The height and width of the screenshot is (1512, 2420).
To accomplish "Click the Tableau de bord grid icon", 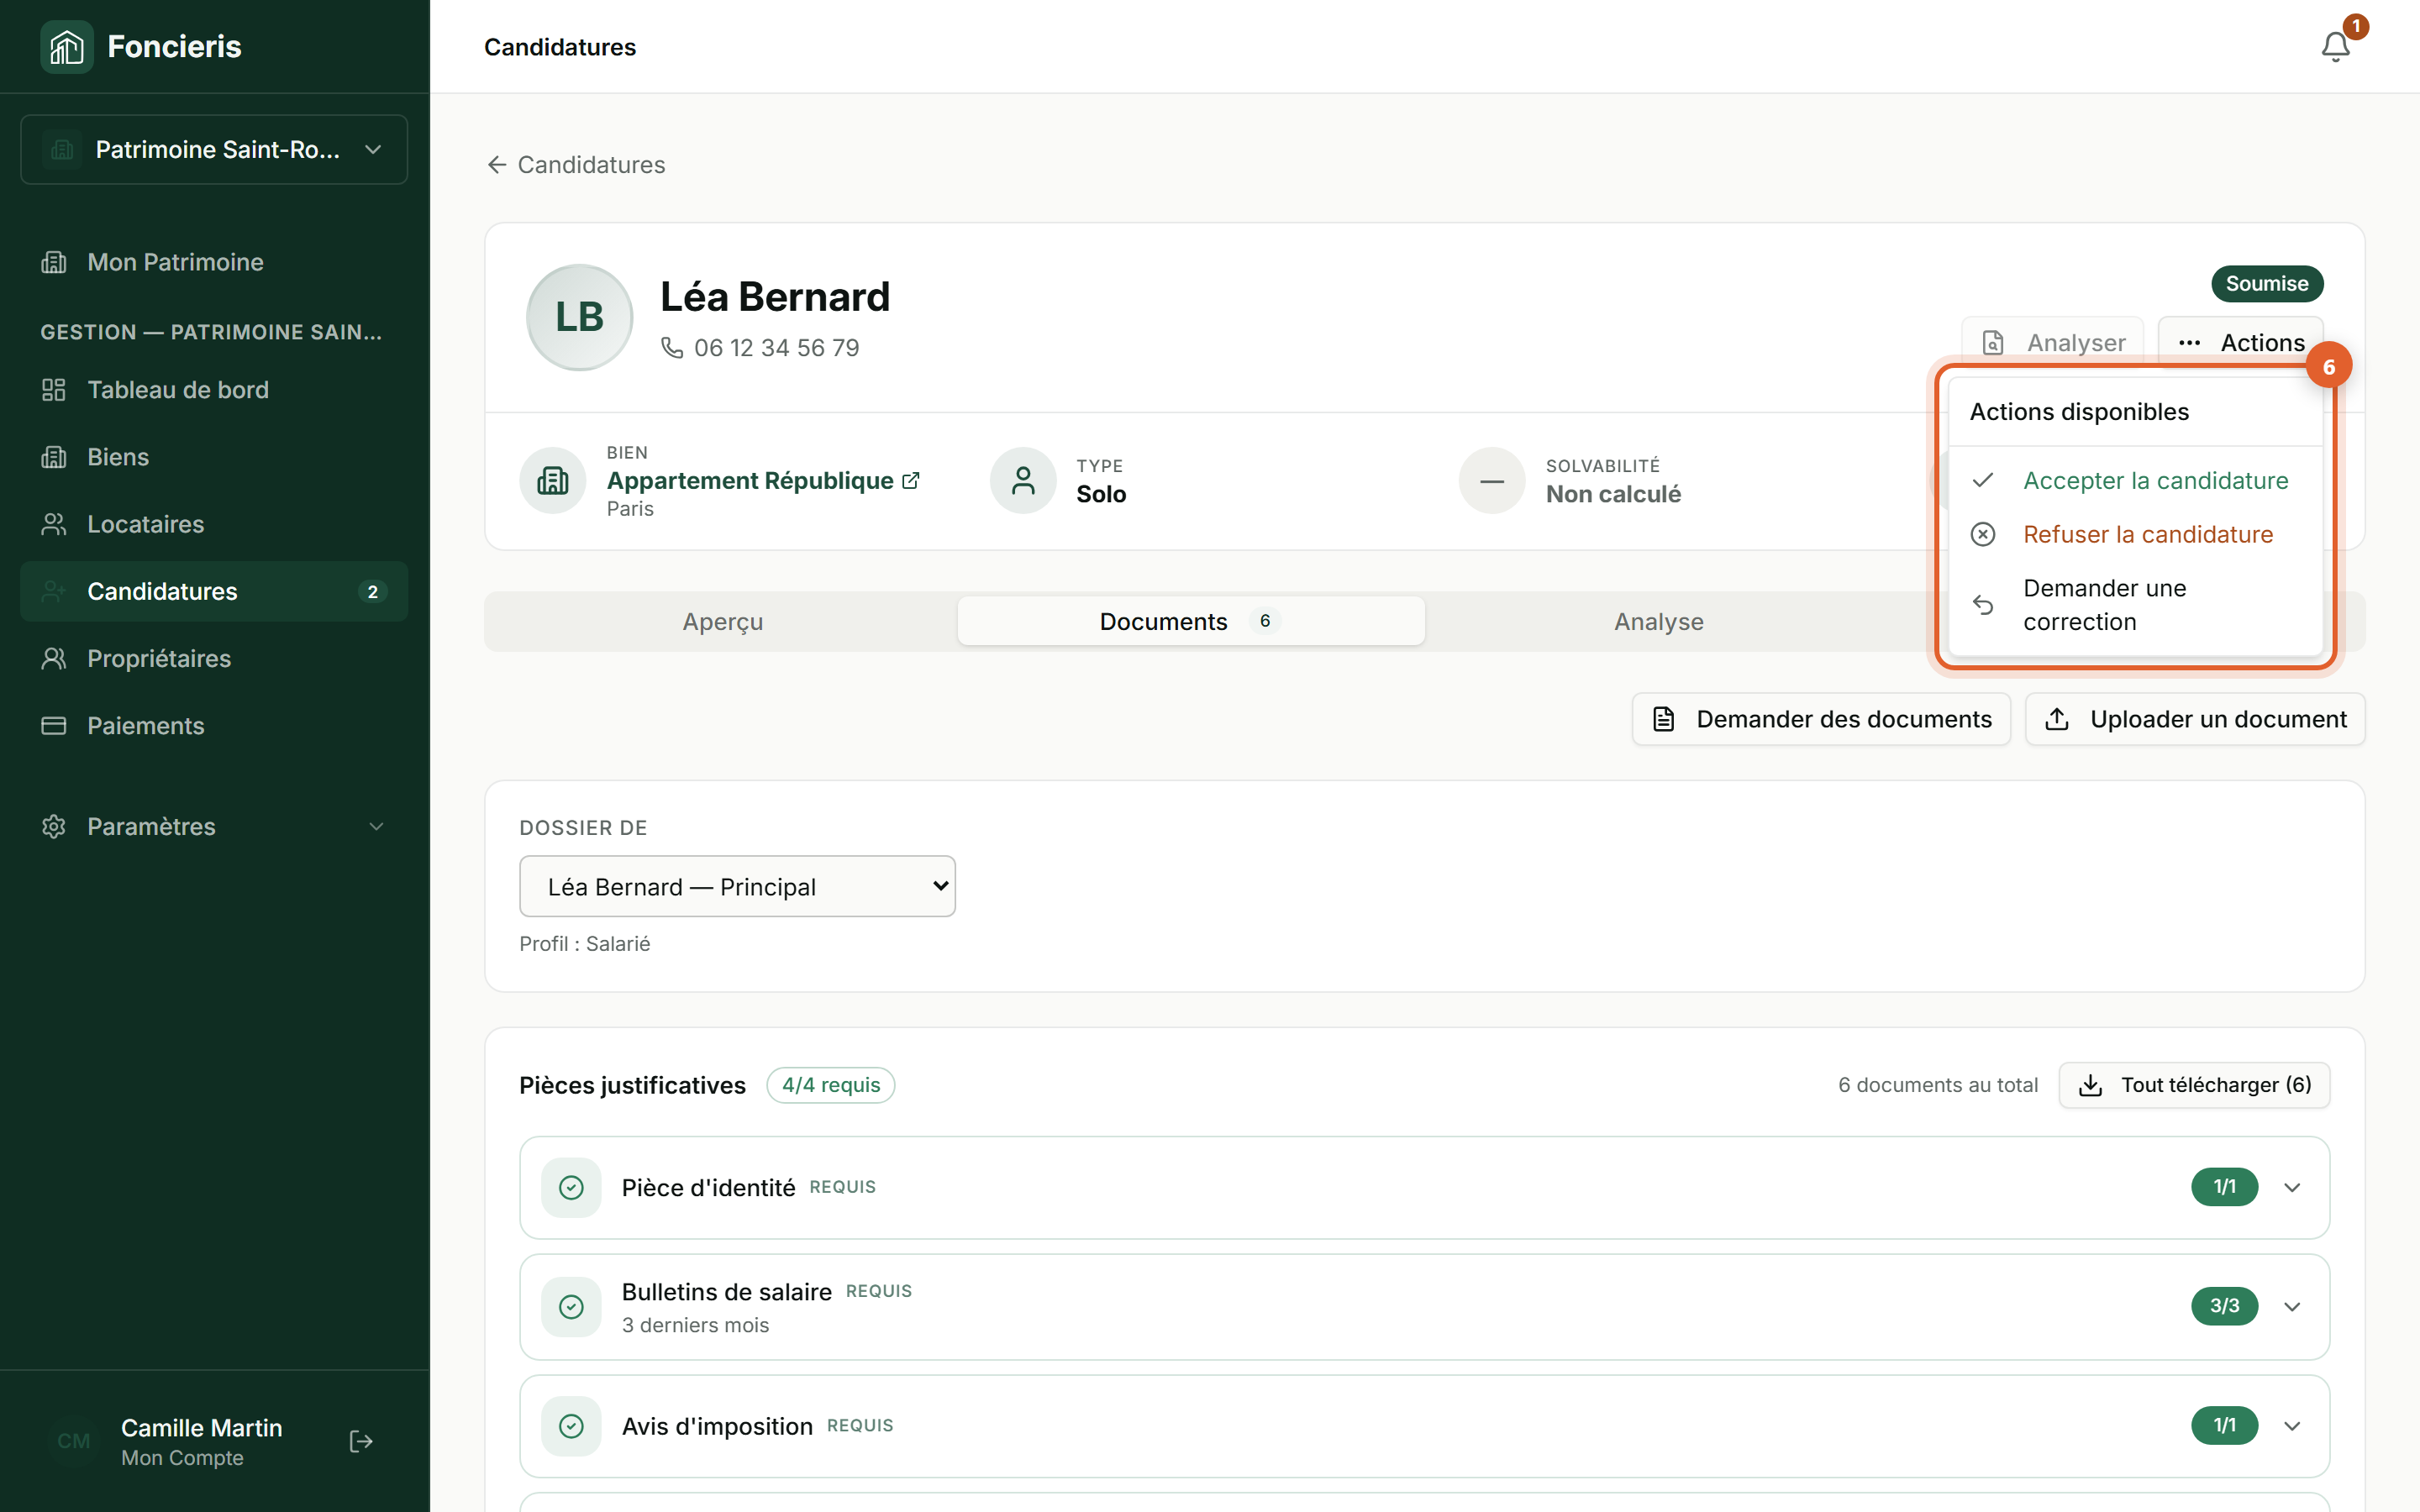I will point(54,390).
